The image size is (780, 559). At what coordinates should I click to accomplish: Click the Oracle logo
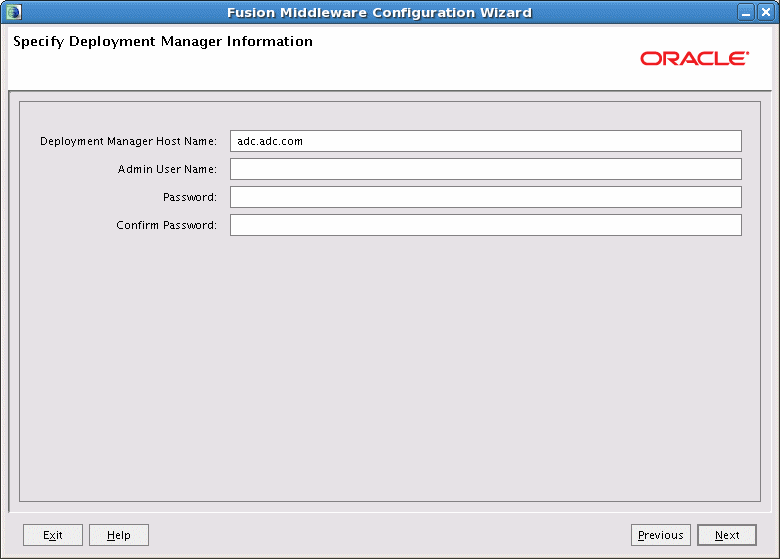[x=694, y=58]
